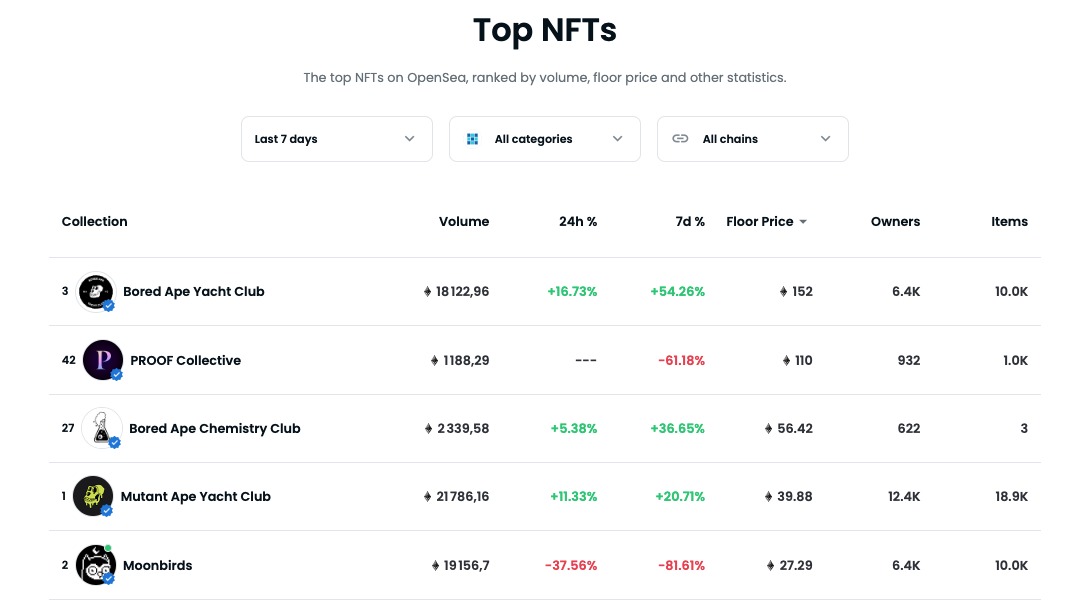Viewport: 1074px width, 602px height.
Task: Sort by Owners column header
Action: 895,222
